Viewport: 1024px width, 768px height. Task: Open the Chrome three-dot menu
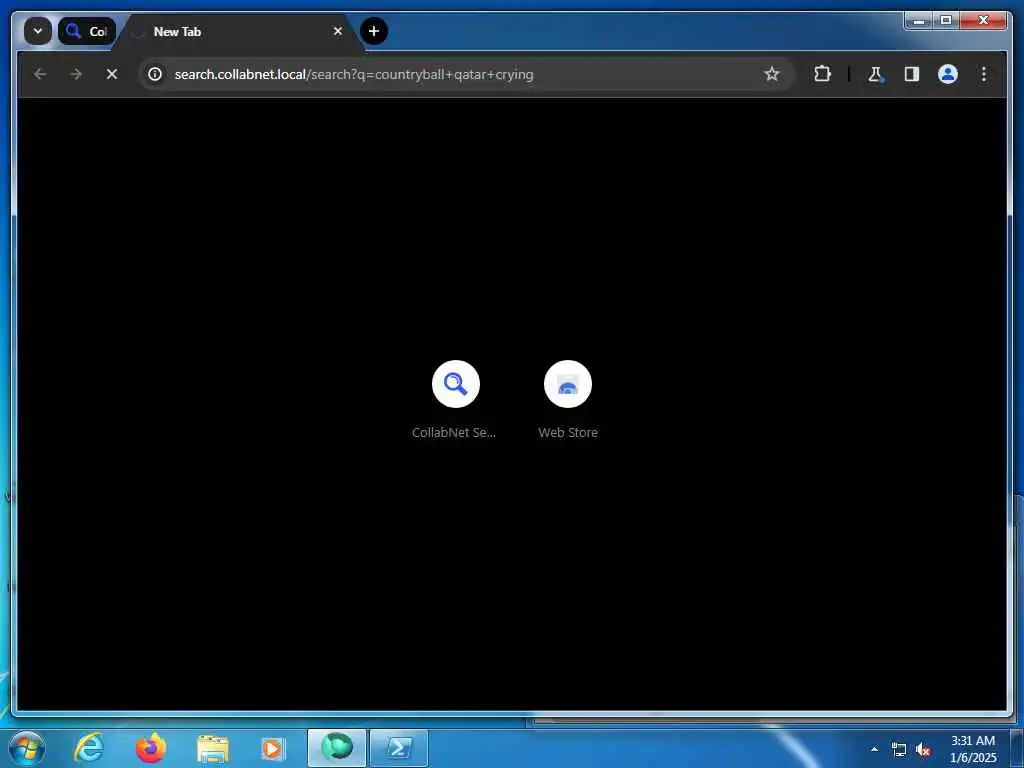coord(984,74)
